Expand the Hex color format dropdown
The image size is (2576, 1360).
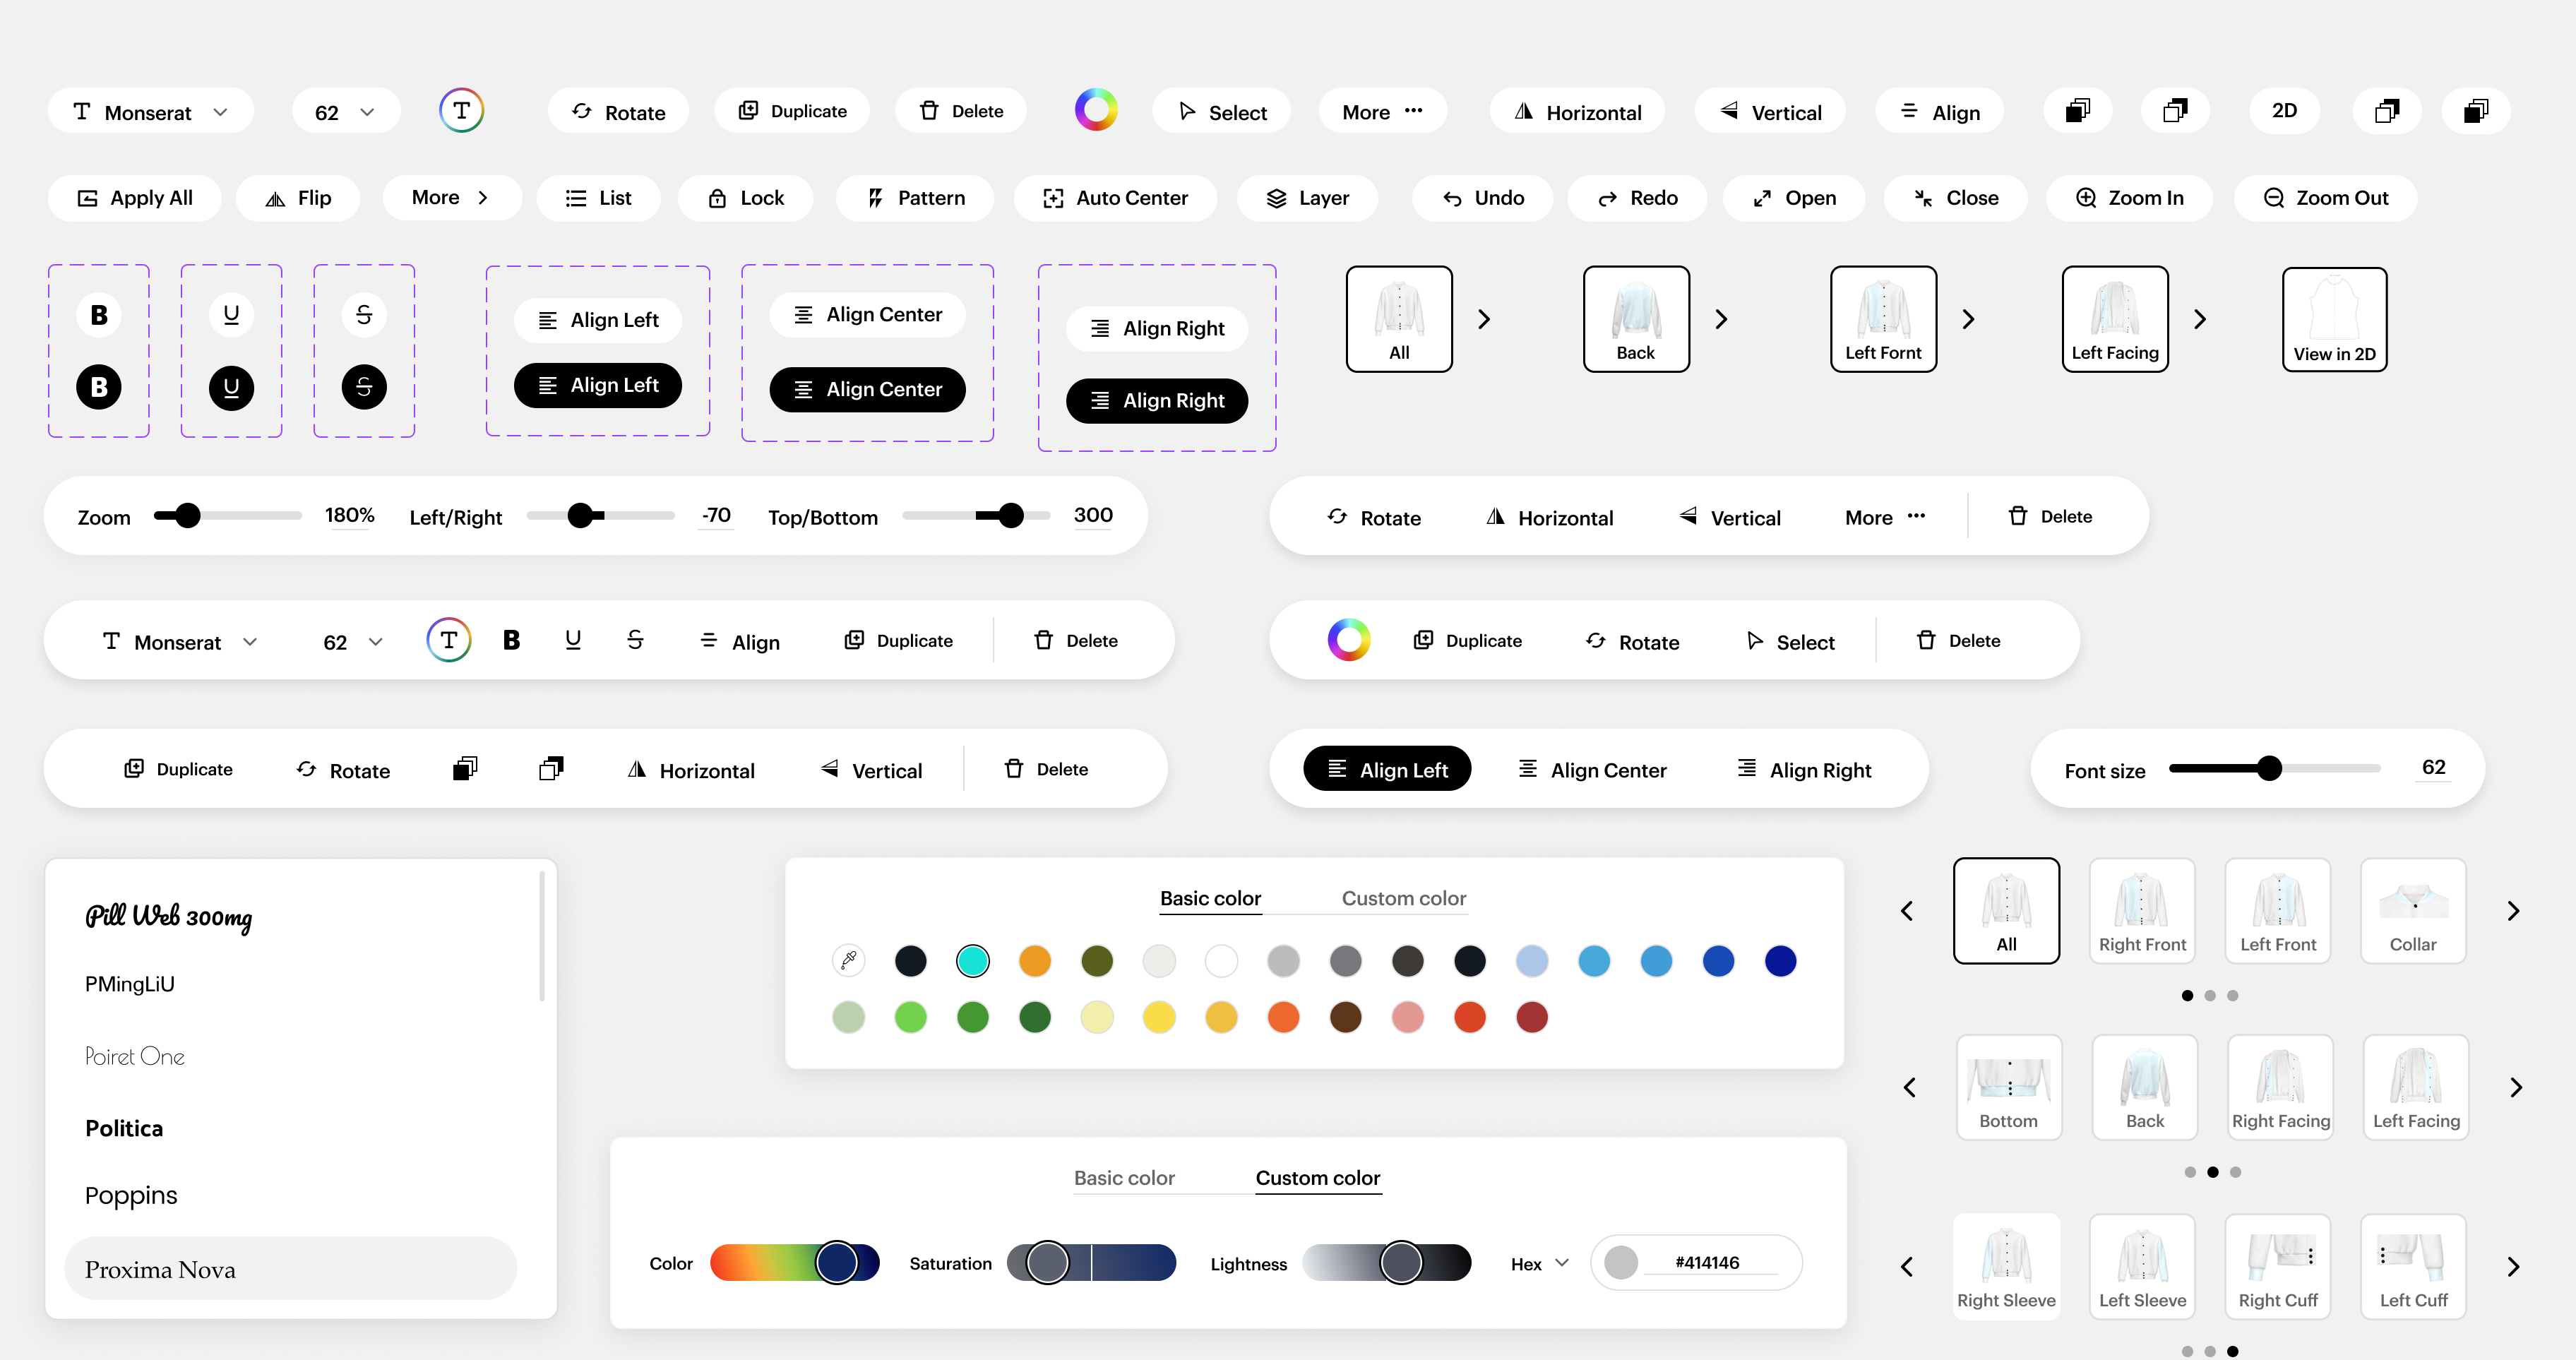pos(1540,1264)
